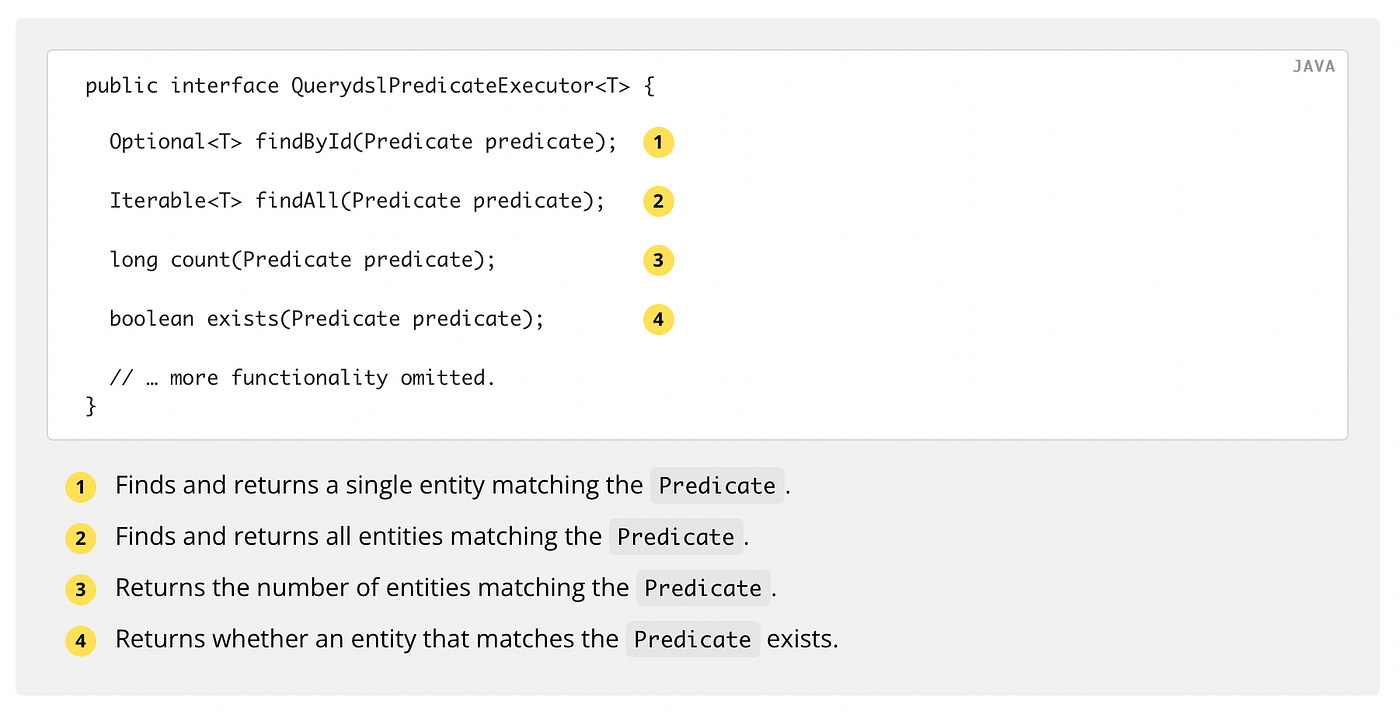Click the count method line in code

pyautogui.click(x=302, y=260)
